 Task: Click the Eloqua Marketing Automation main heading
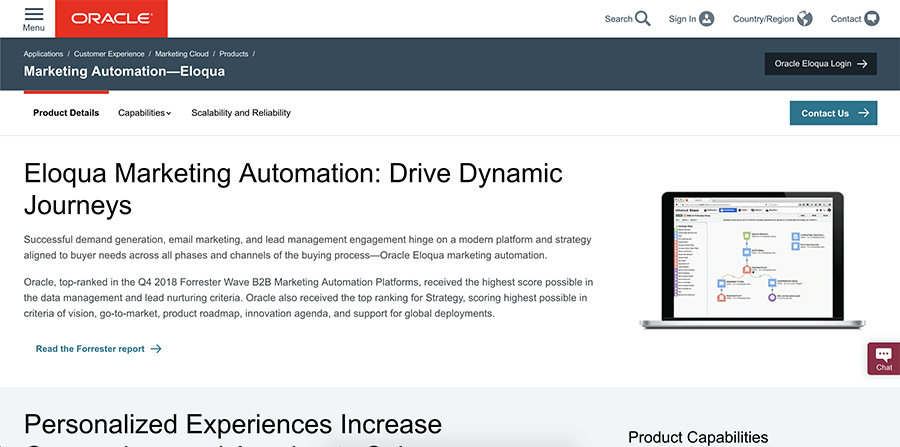(293, 189)
